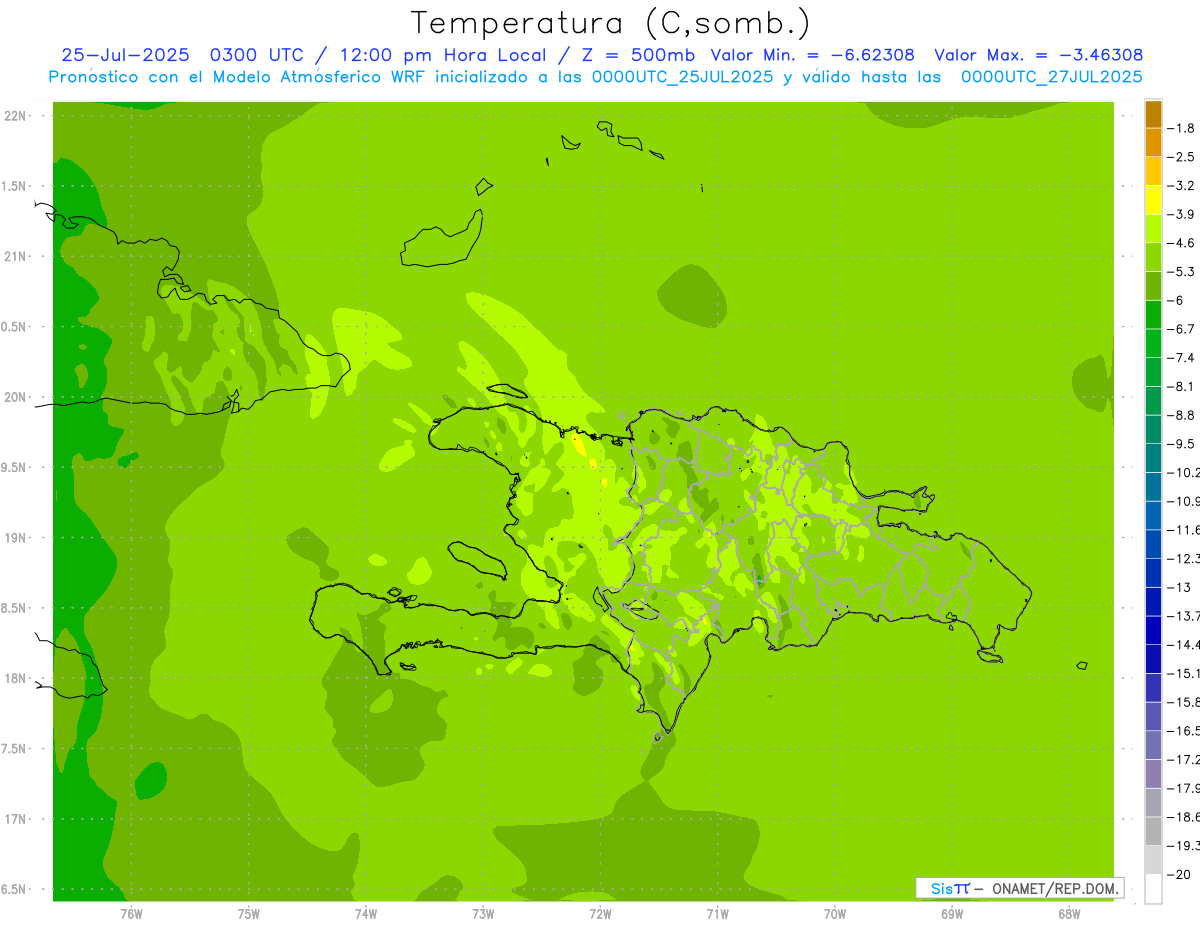Click the "72W" longitude label
This screenshot has width=1200, height=927.
click(600, 914)
